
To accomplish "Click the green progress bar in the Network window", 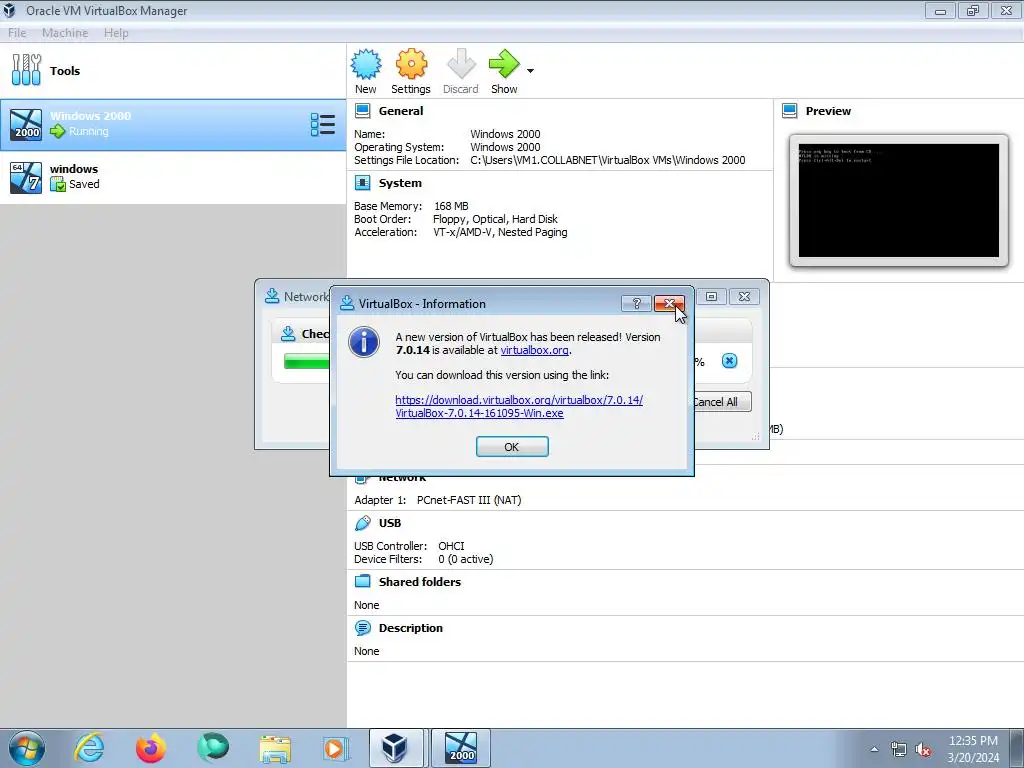I will click(307, 361).
